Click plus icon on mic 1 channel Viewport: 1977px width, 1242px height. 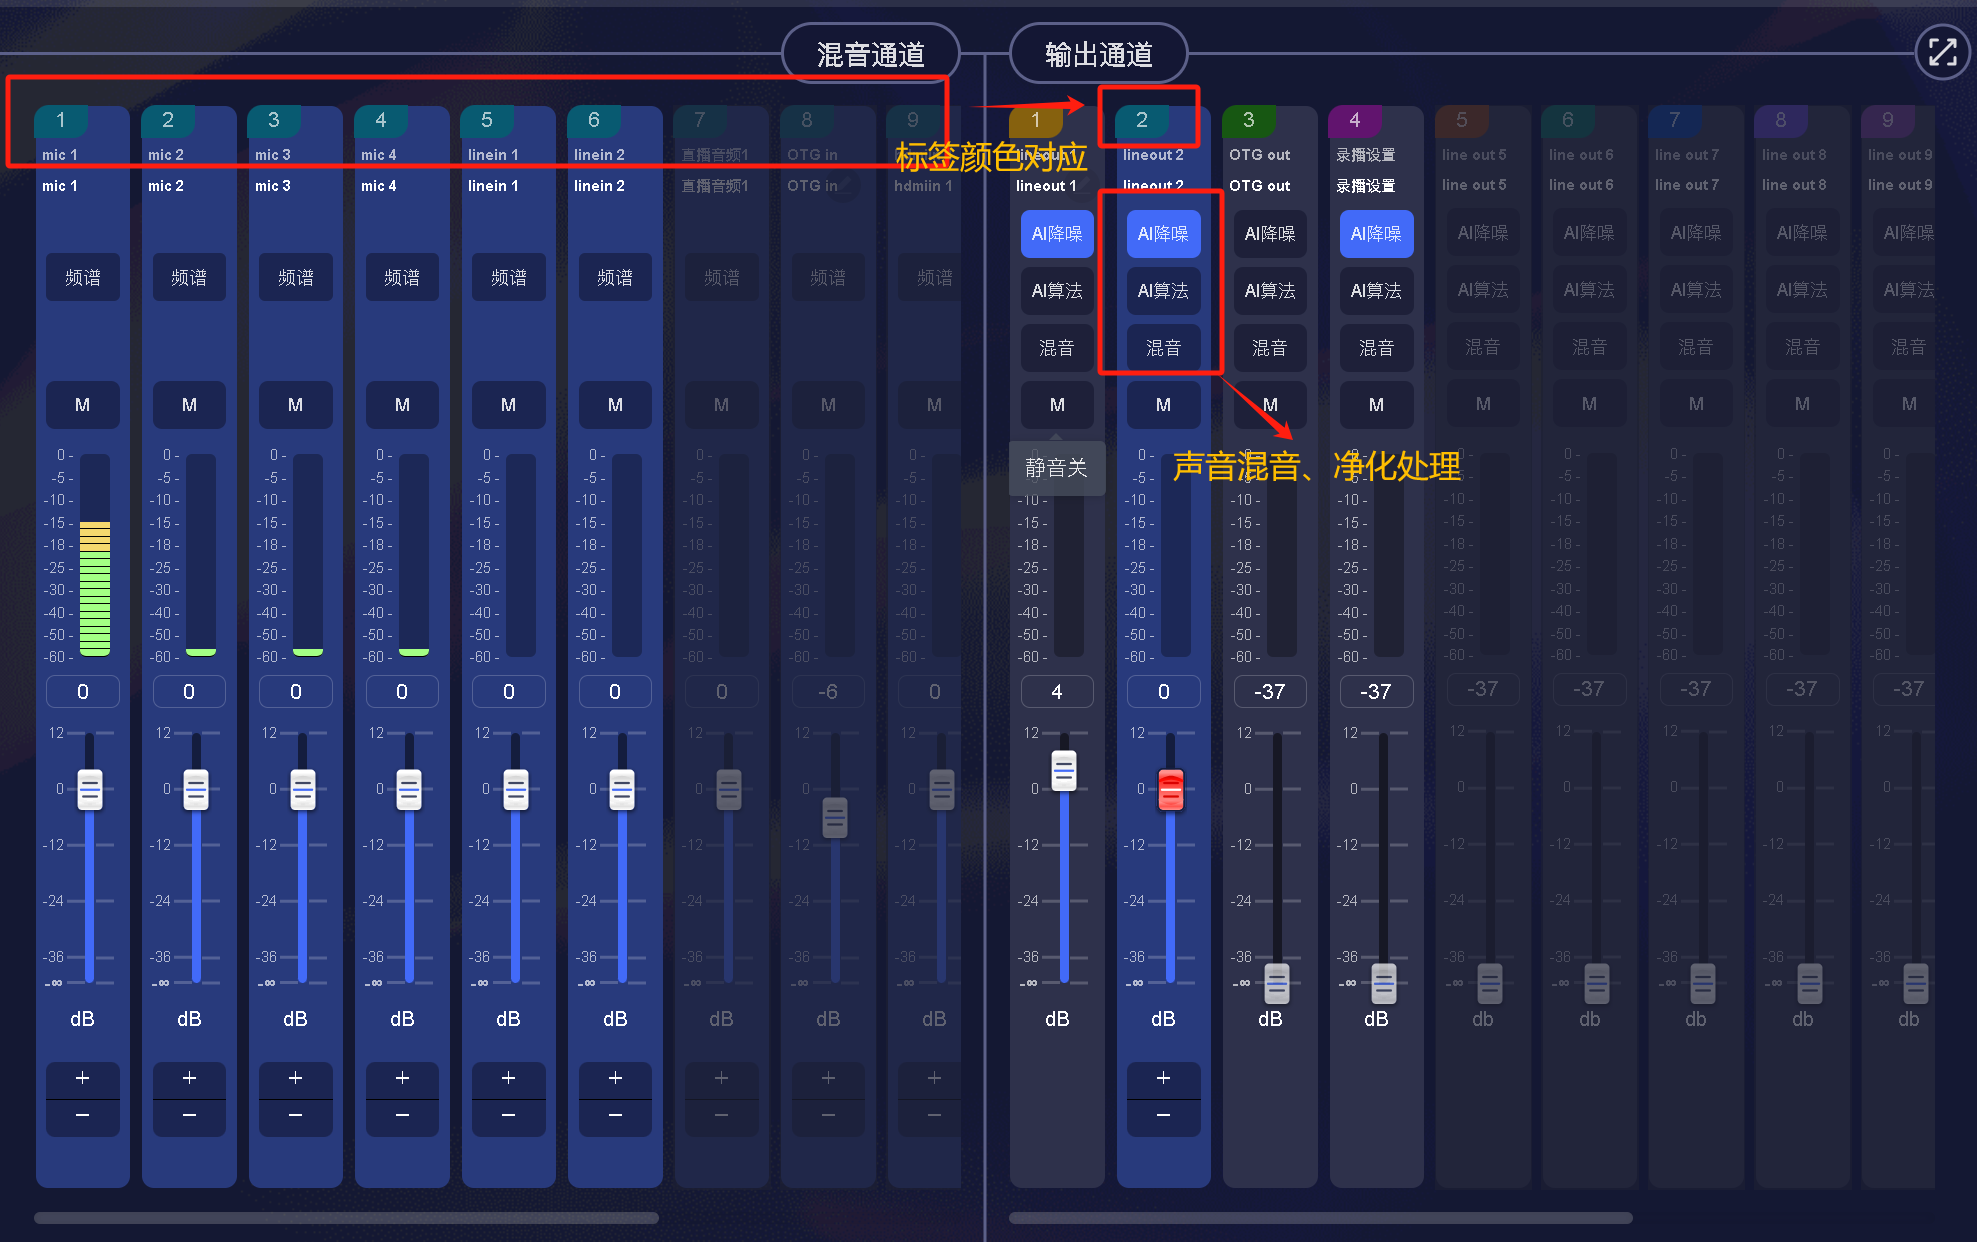pyautogui.click(x=82, y=1078)
